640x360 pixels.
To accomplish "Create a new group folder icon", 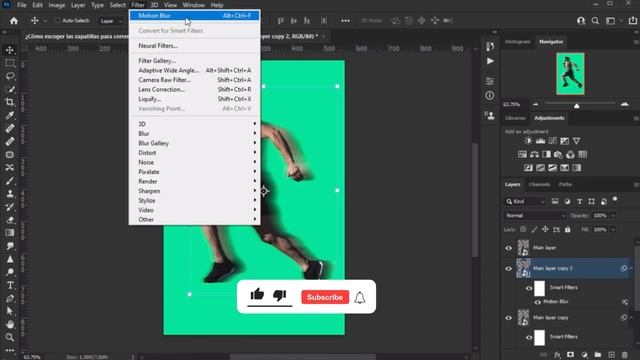I will click(598, 355).
